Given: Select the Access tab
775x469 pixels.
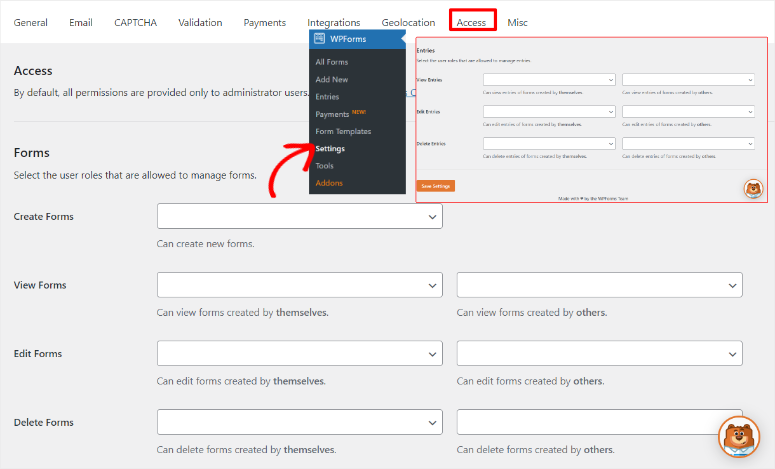Looking at the screenshot, I should point(471,23).
